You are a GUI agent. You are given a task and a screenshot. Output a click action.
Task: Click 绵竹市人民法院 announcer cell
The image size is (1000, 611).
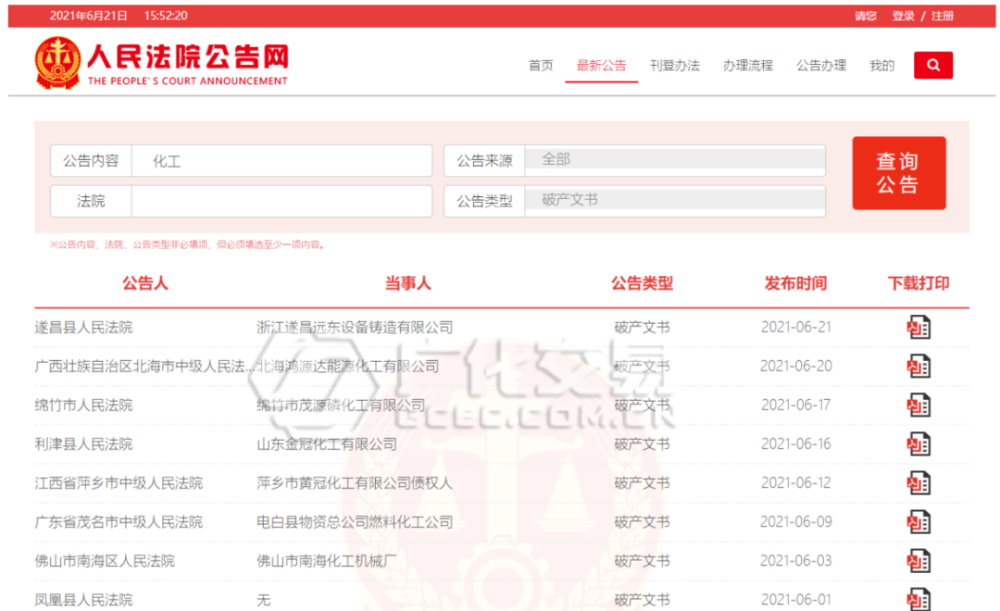point(84,405)
